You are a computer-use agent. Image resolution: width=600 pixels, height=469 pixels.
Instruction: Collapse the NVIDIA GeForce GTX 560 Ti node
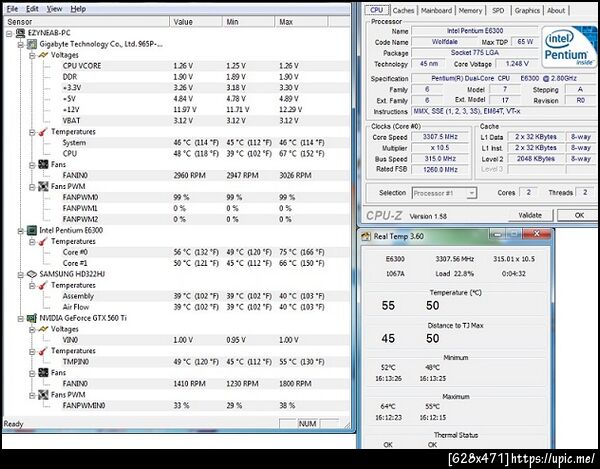(21, 319)
